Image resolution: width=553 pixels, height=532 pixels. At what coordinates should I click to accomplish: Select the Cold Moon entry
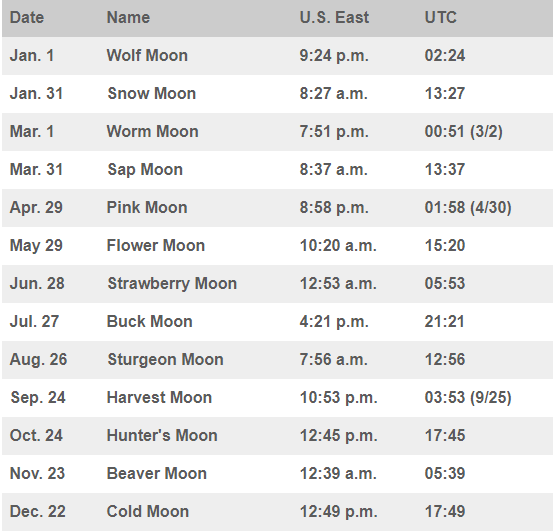click(148, 512)
